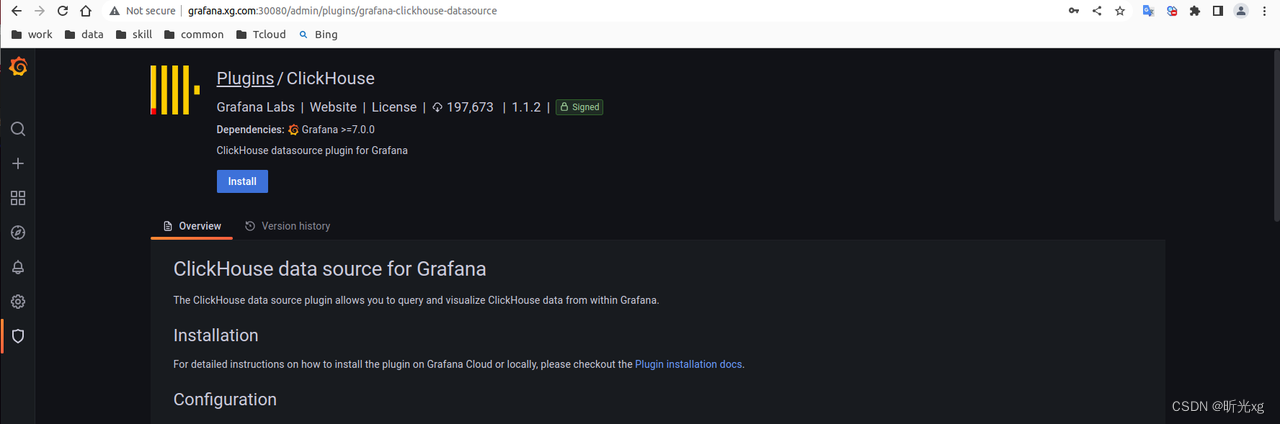Click the Installation heading
Viewport: 1280px width, 424px height.
pyautogui.click(x=216, y=335)
